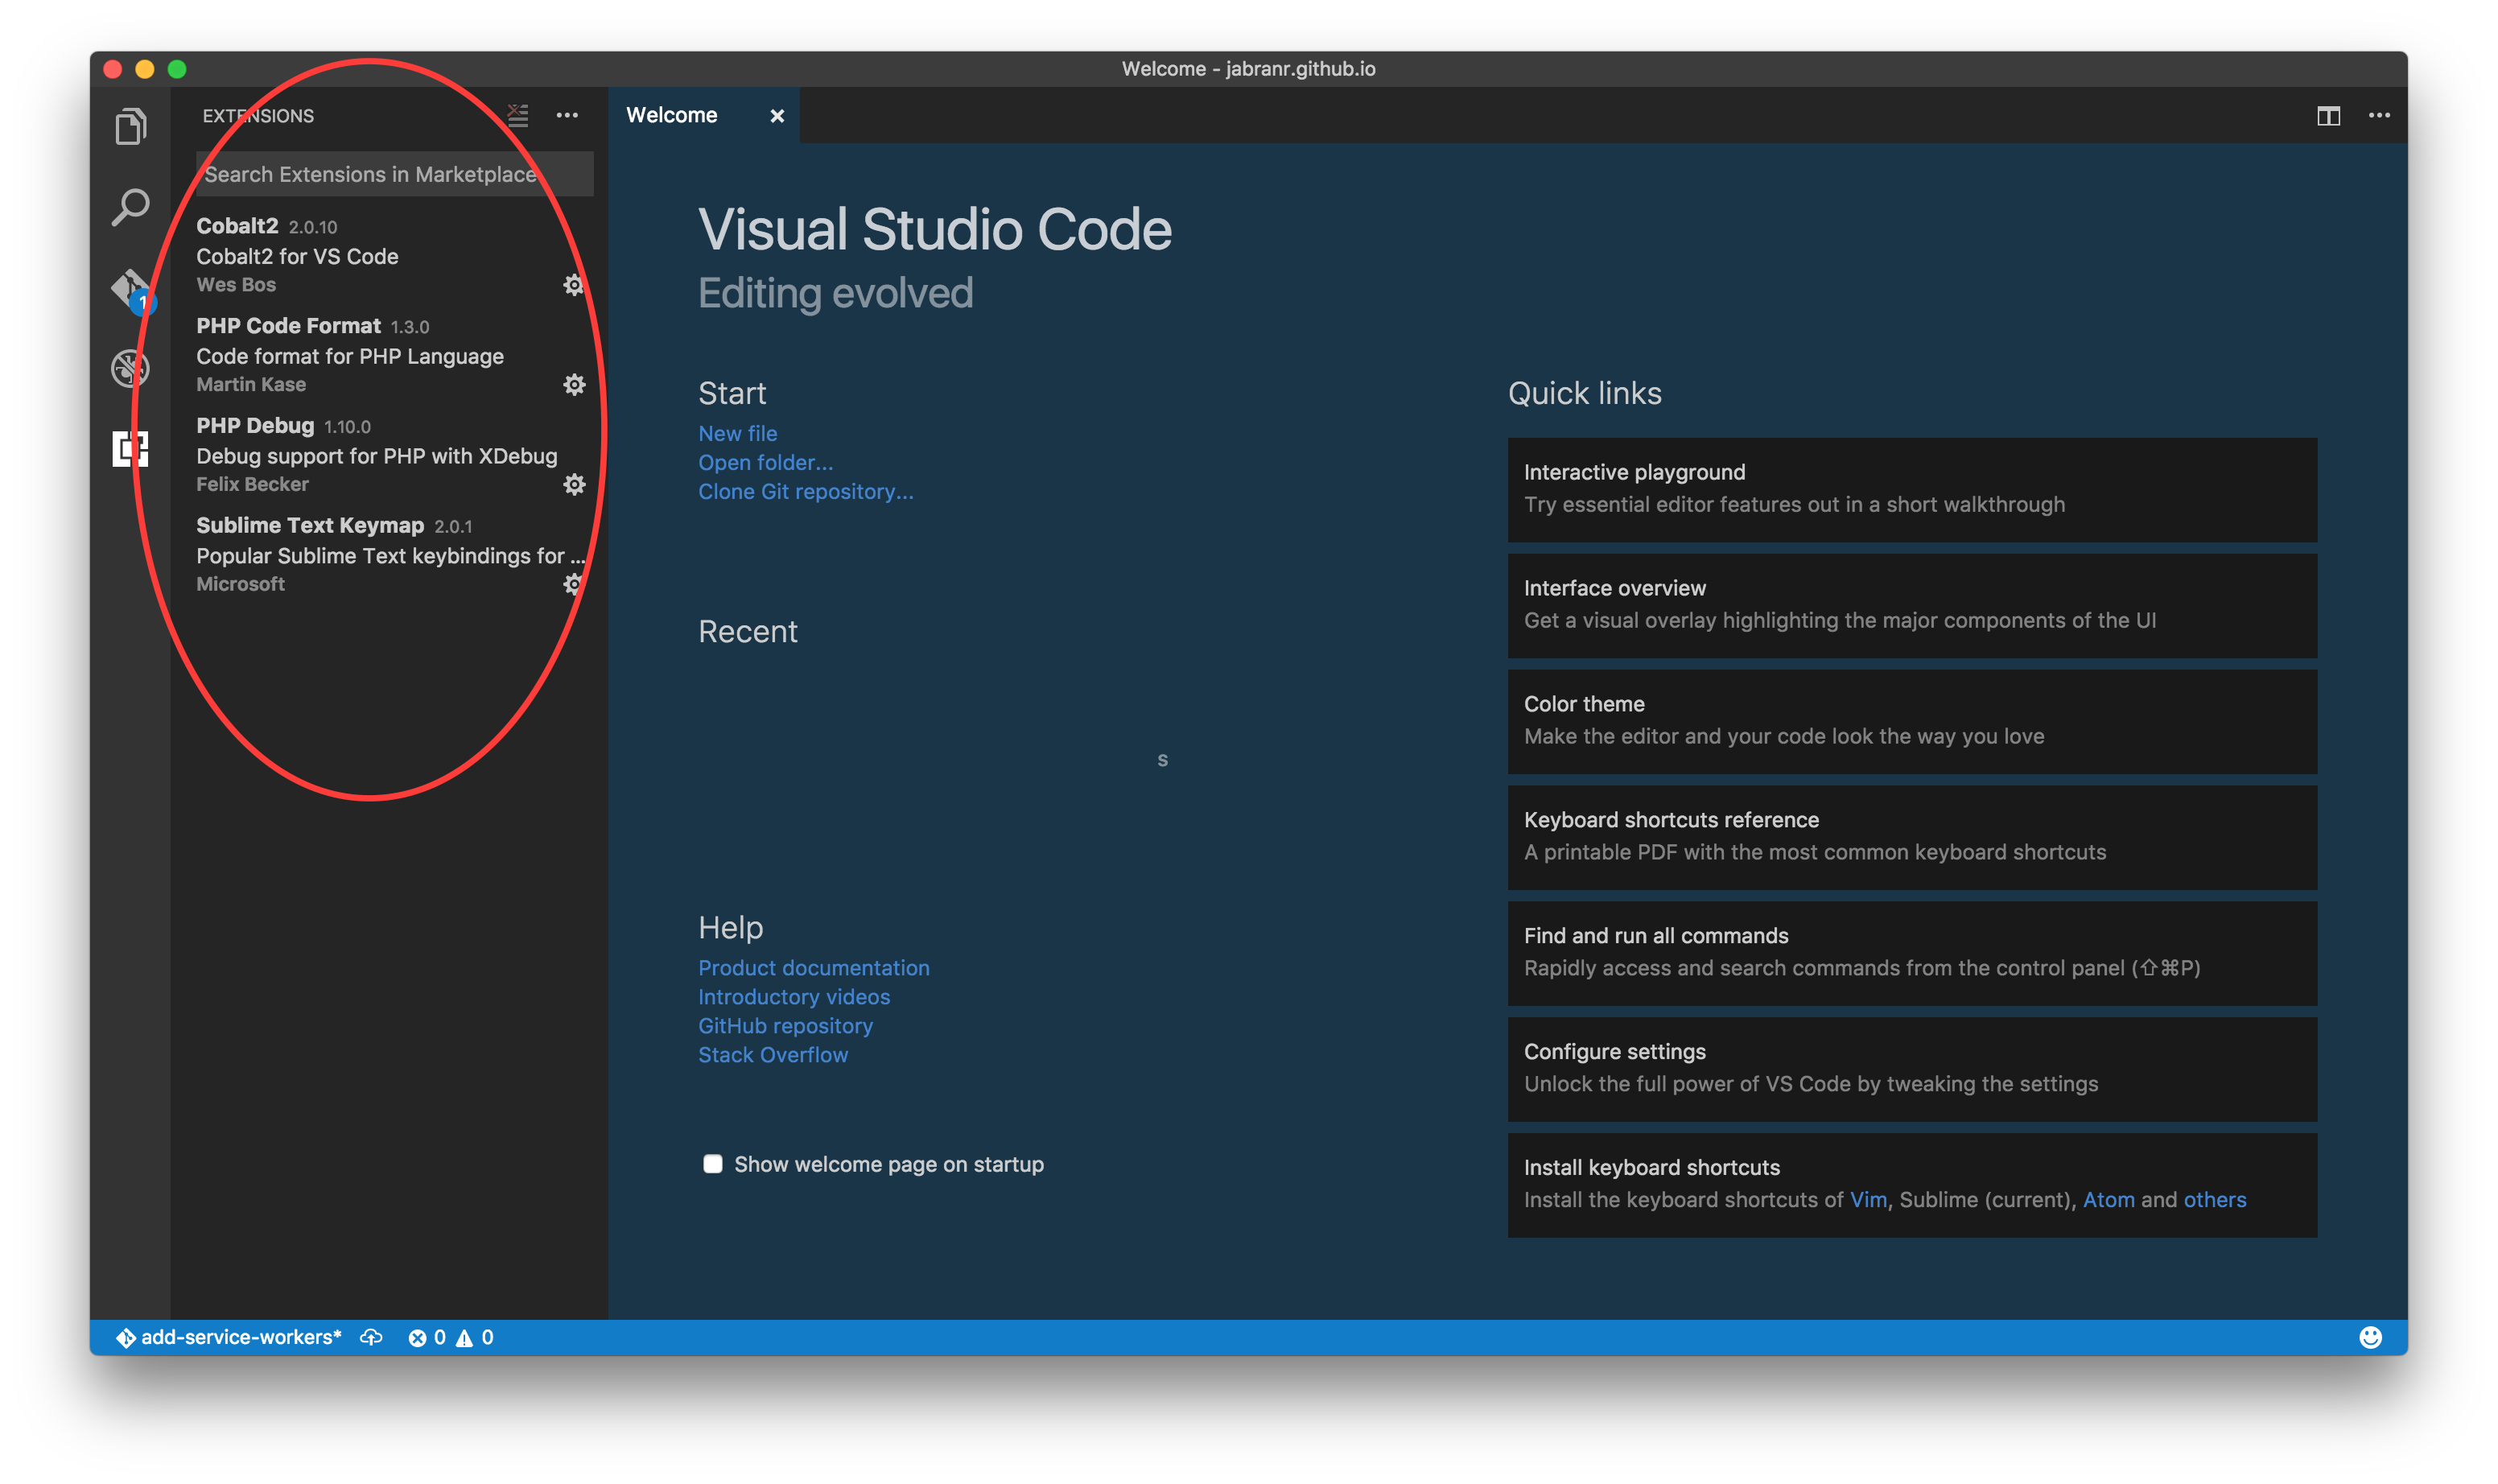Open the Debug view in activity bar
The height and width of the screenshot is (1484, 2498).
click(x=131, y=368)
